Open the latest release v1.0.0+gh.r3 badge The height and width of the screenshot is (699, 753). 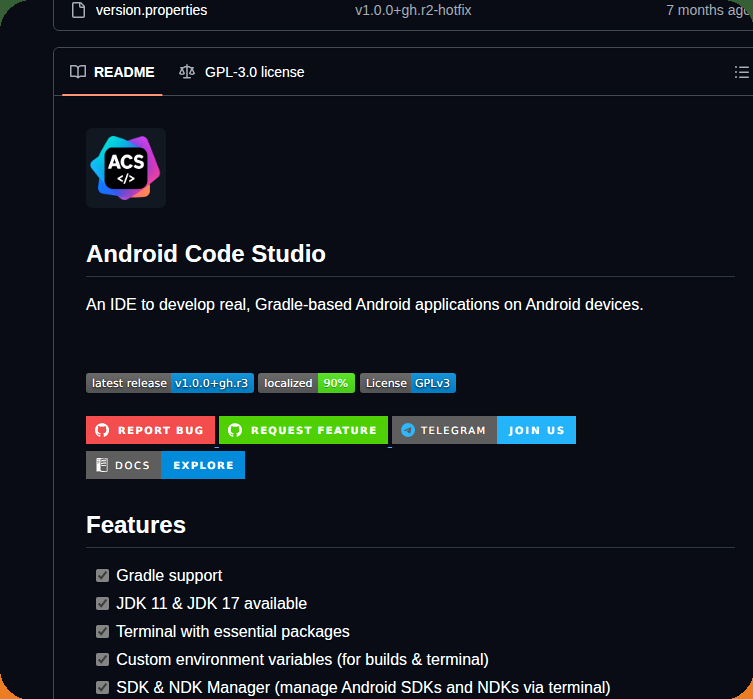pyautogui.click(x=170, y=383)
